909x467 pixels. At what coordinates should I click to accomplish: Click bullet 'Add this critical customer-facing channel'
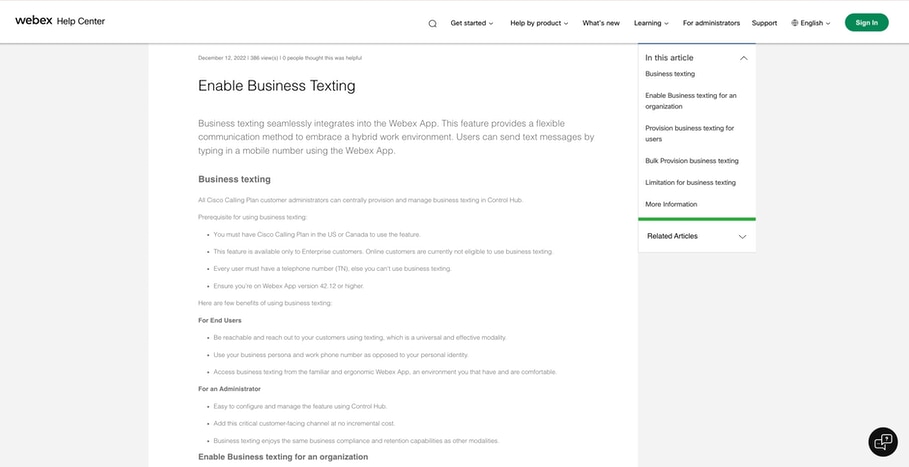pos(304,424)
